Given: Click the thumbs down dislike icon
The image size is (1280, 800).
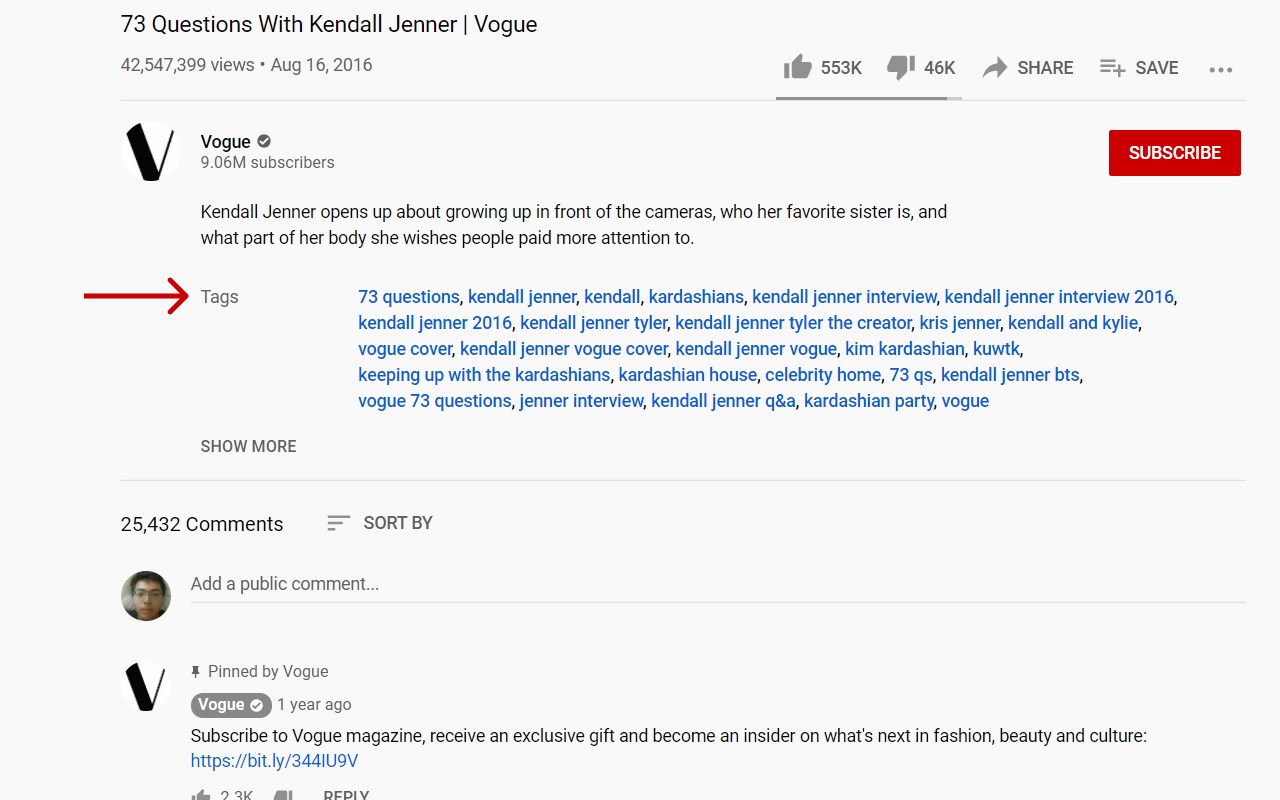Looking at the screenshot, I should coord(901,67).
